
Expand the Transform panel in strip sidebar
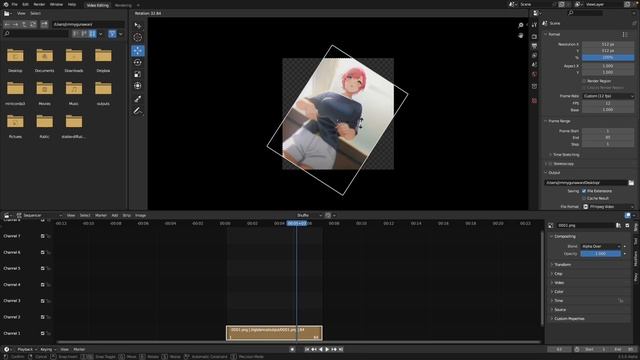(562, 264)
